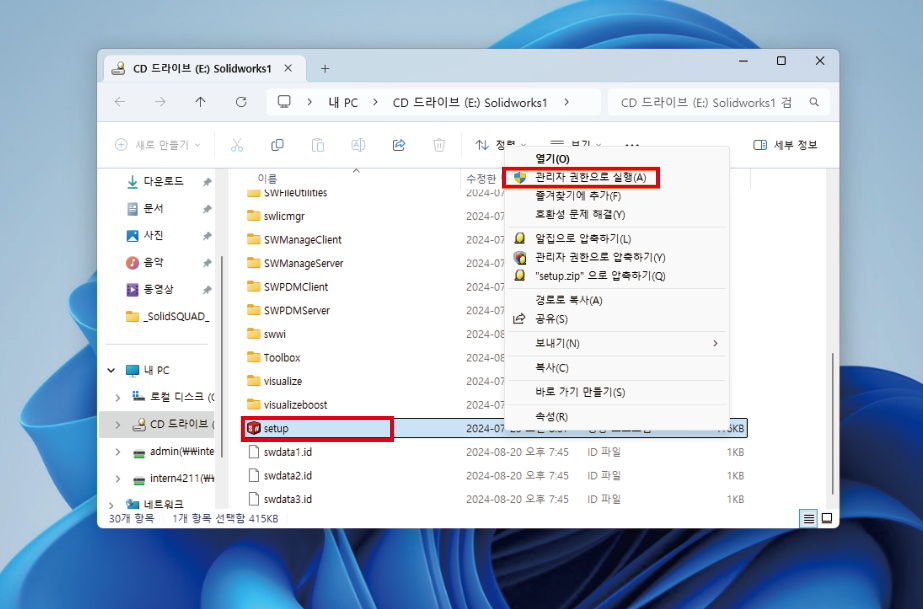The width and height of the screenshot is (923, 609).
Task: Choose 호환성 문제 해결(Y)
Action: tap(616, 215)
